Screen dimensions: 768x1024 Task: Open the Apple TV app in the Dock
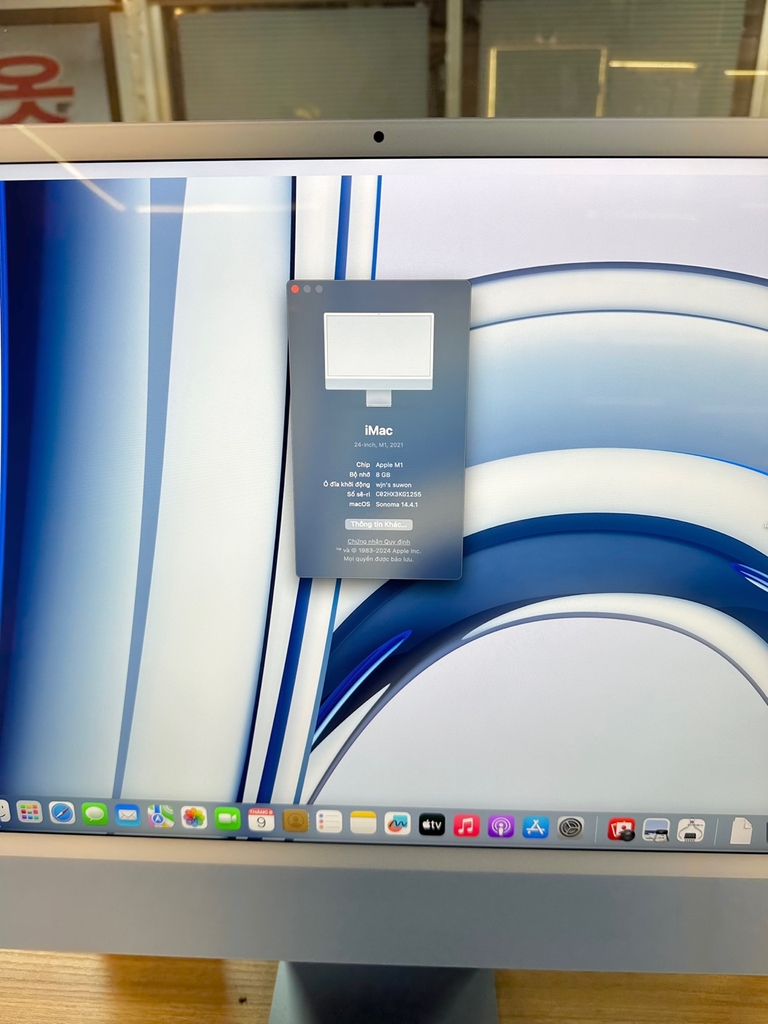[x=432, y=825]
